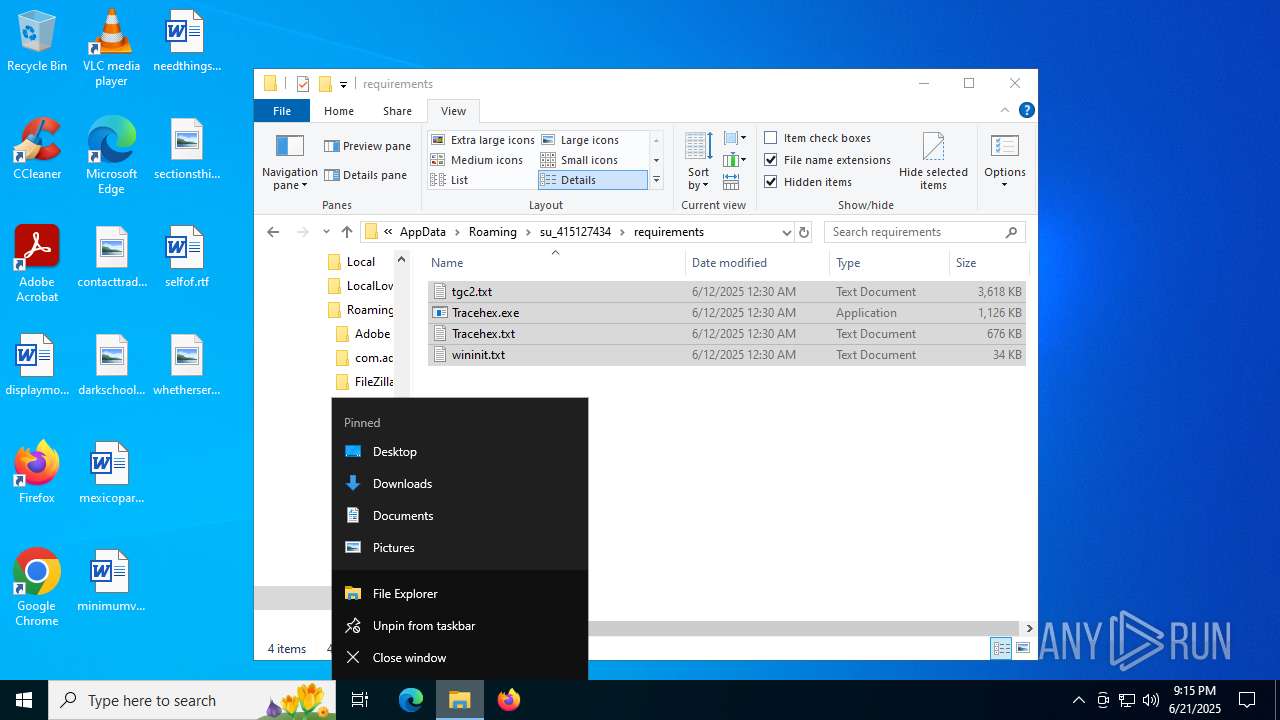Viewport: 1280px width, 720px height.
Task: Open Explorer Help icon
Action: (x=1026, y=110)
